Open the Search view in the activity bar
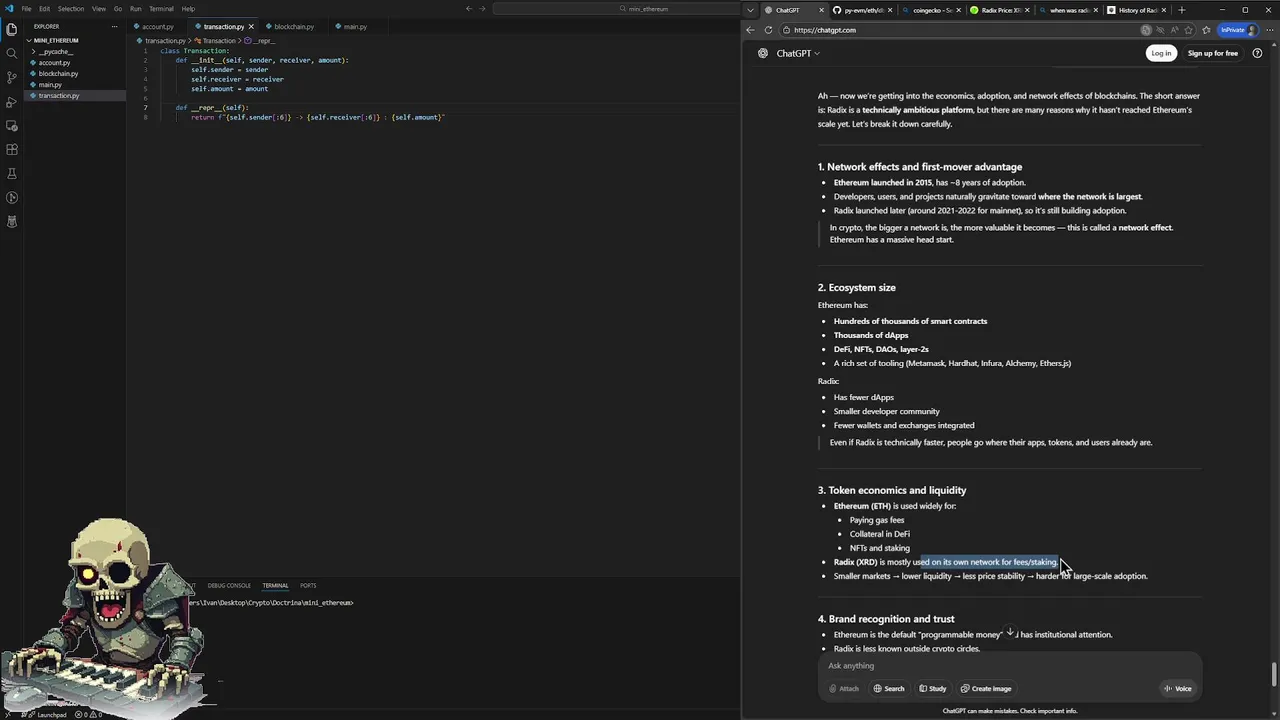The height and width of the screenshot is (720, 1280). tap(12, 53)
